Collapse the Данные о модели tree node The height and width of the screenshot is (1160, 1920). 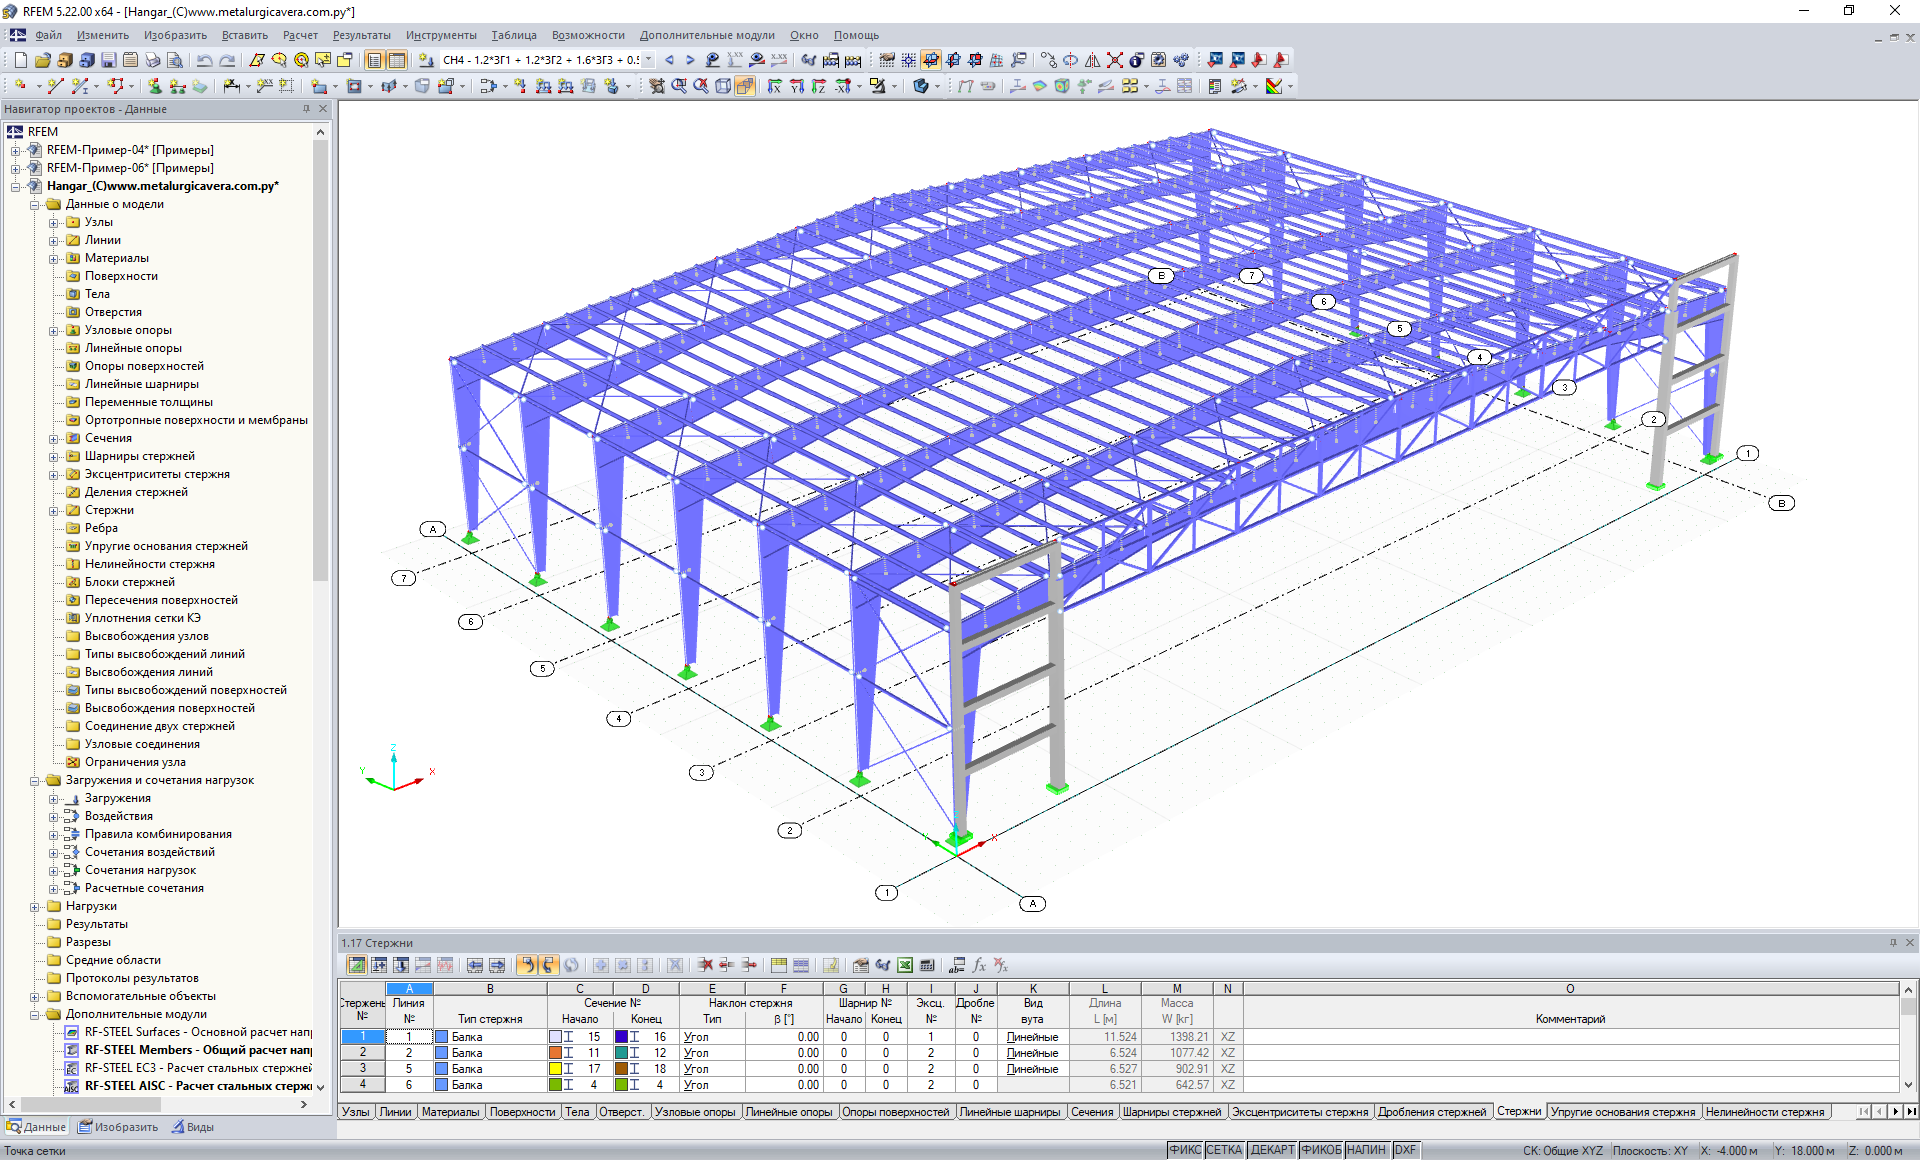[35, 204]
